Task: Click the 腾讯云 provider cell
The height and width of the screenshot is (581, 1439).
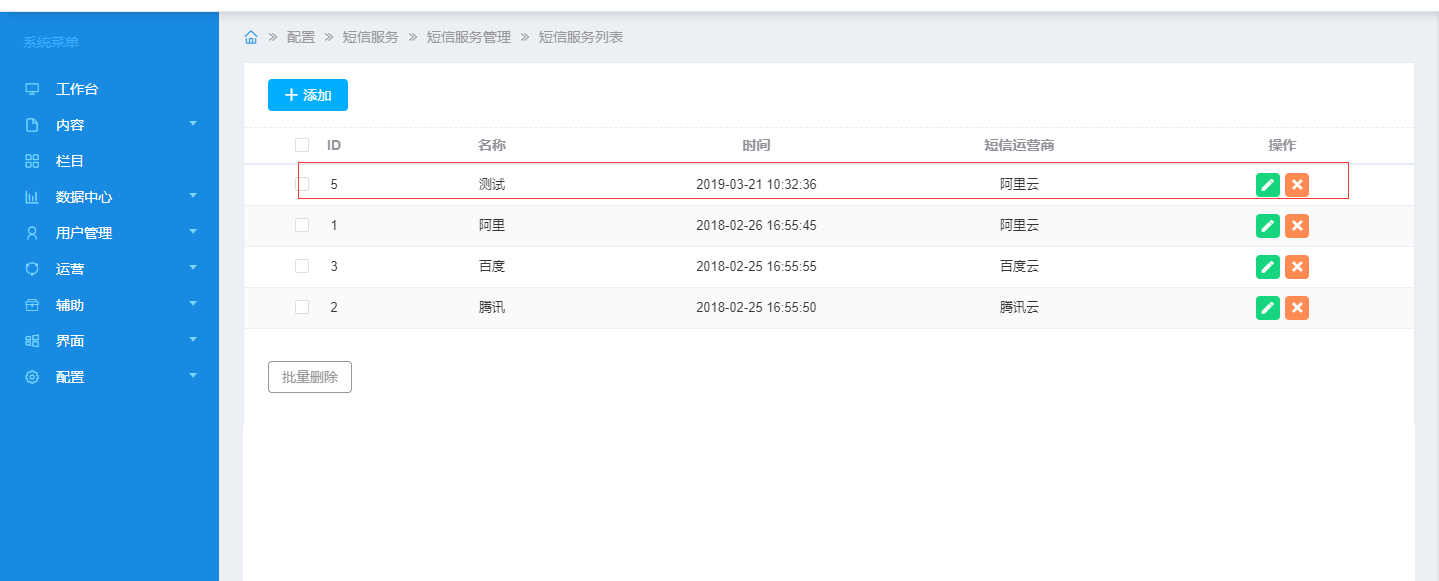Action: tap(1019, 308)
